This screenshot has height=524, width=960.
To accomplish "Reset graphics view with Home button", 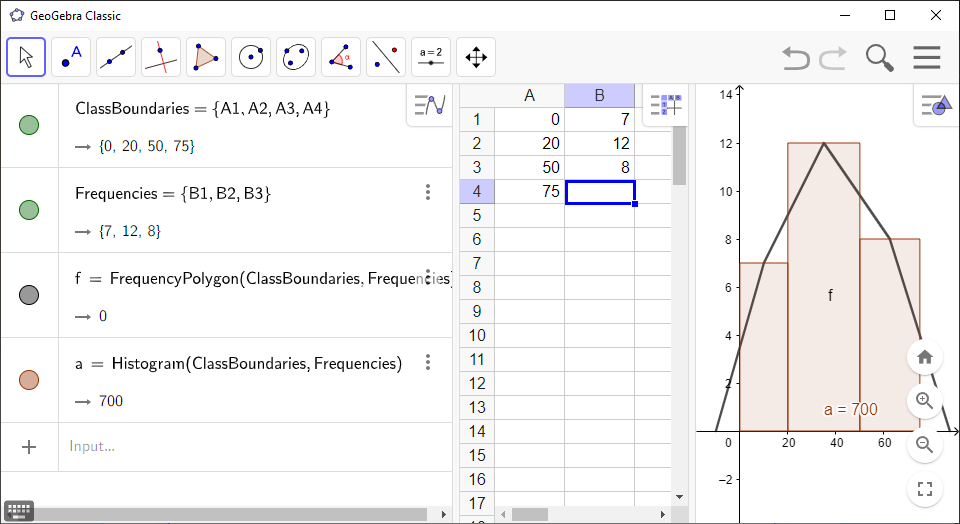I will (x=925, y=357).
